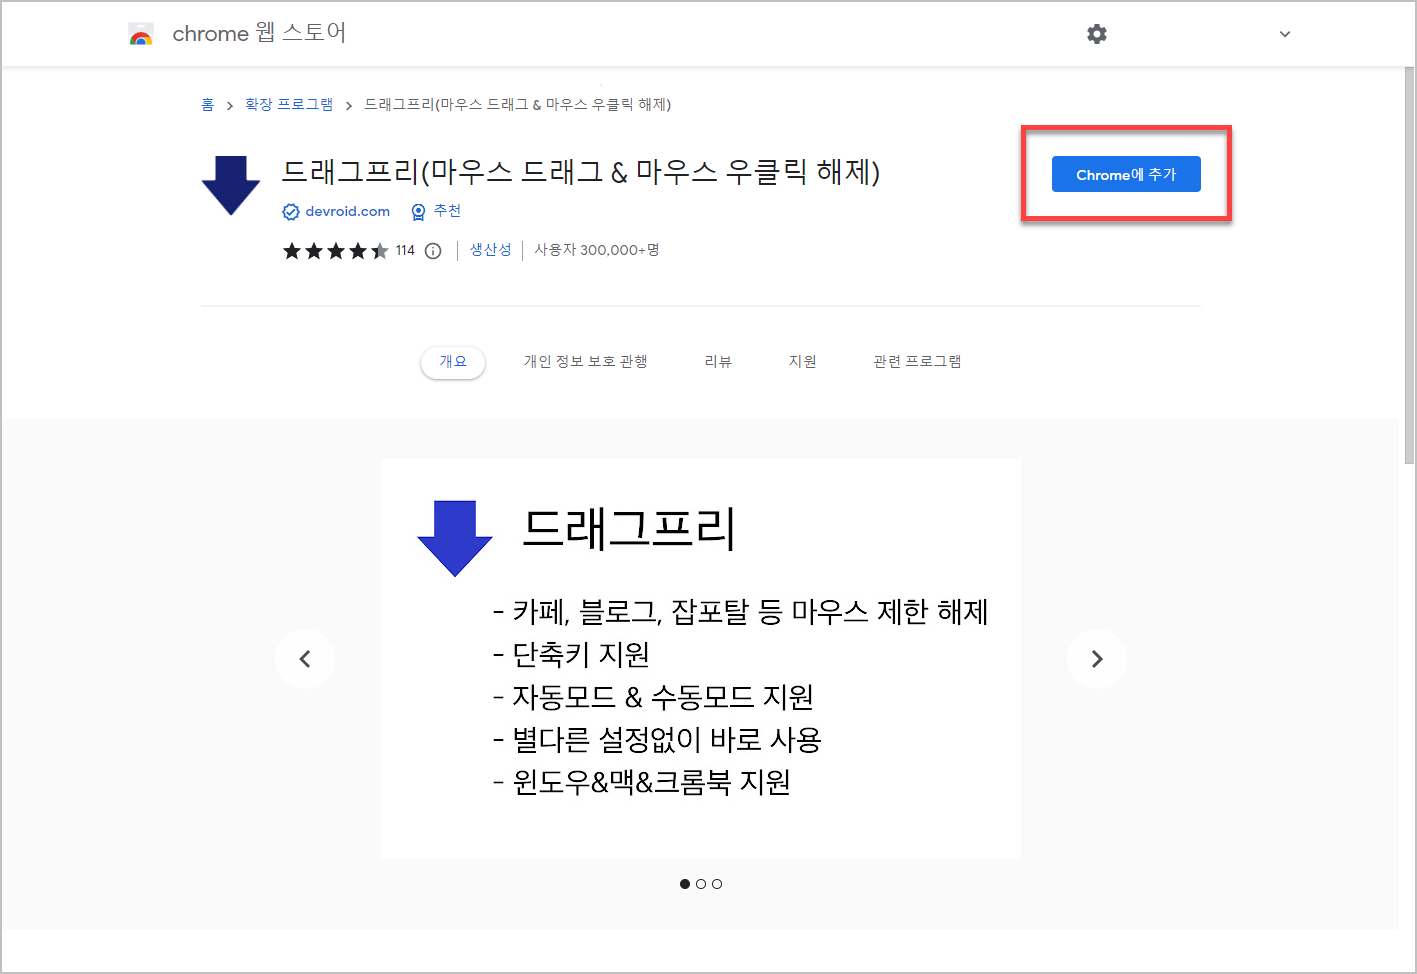
Task: Expand the account chevron at top right
Action: point(1284,33)
